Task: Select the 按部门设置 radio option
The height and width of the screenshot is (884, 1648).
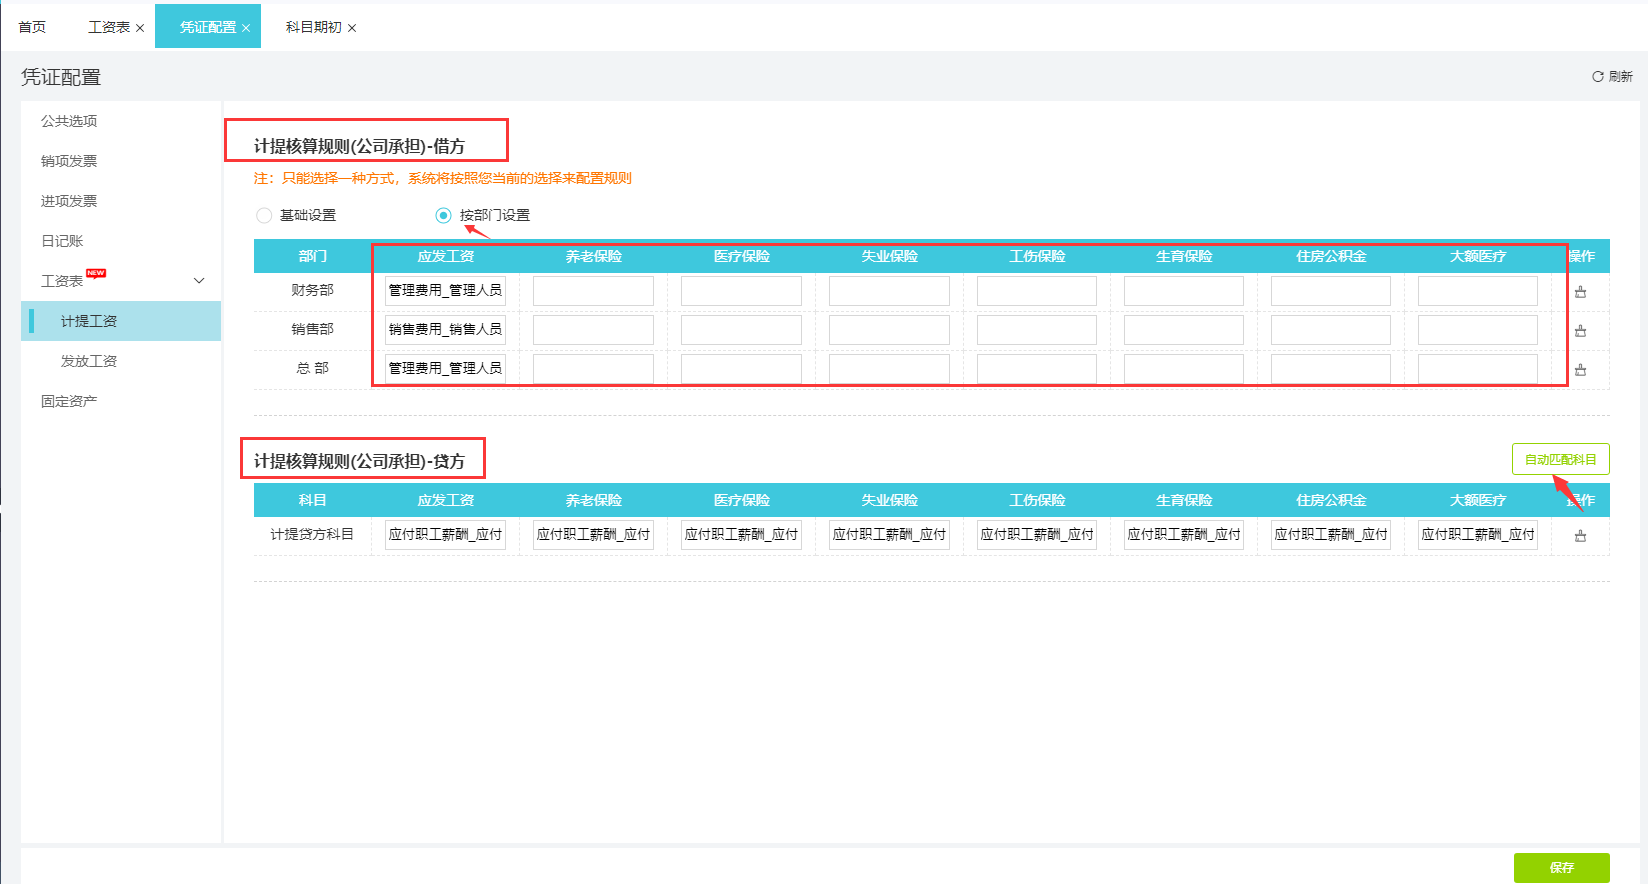Action: click(443, 215)
